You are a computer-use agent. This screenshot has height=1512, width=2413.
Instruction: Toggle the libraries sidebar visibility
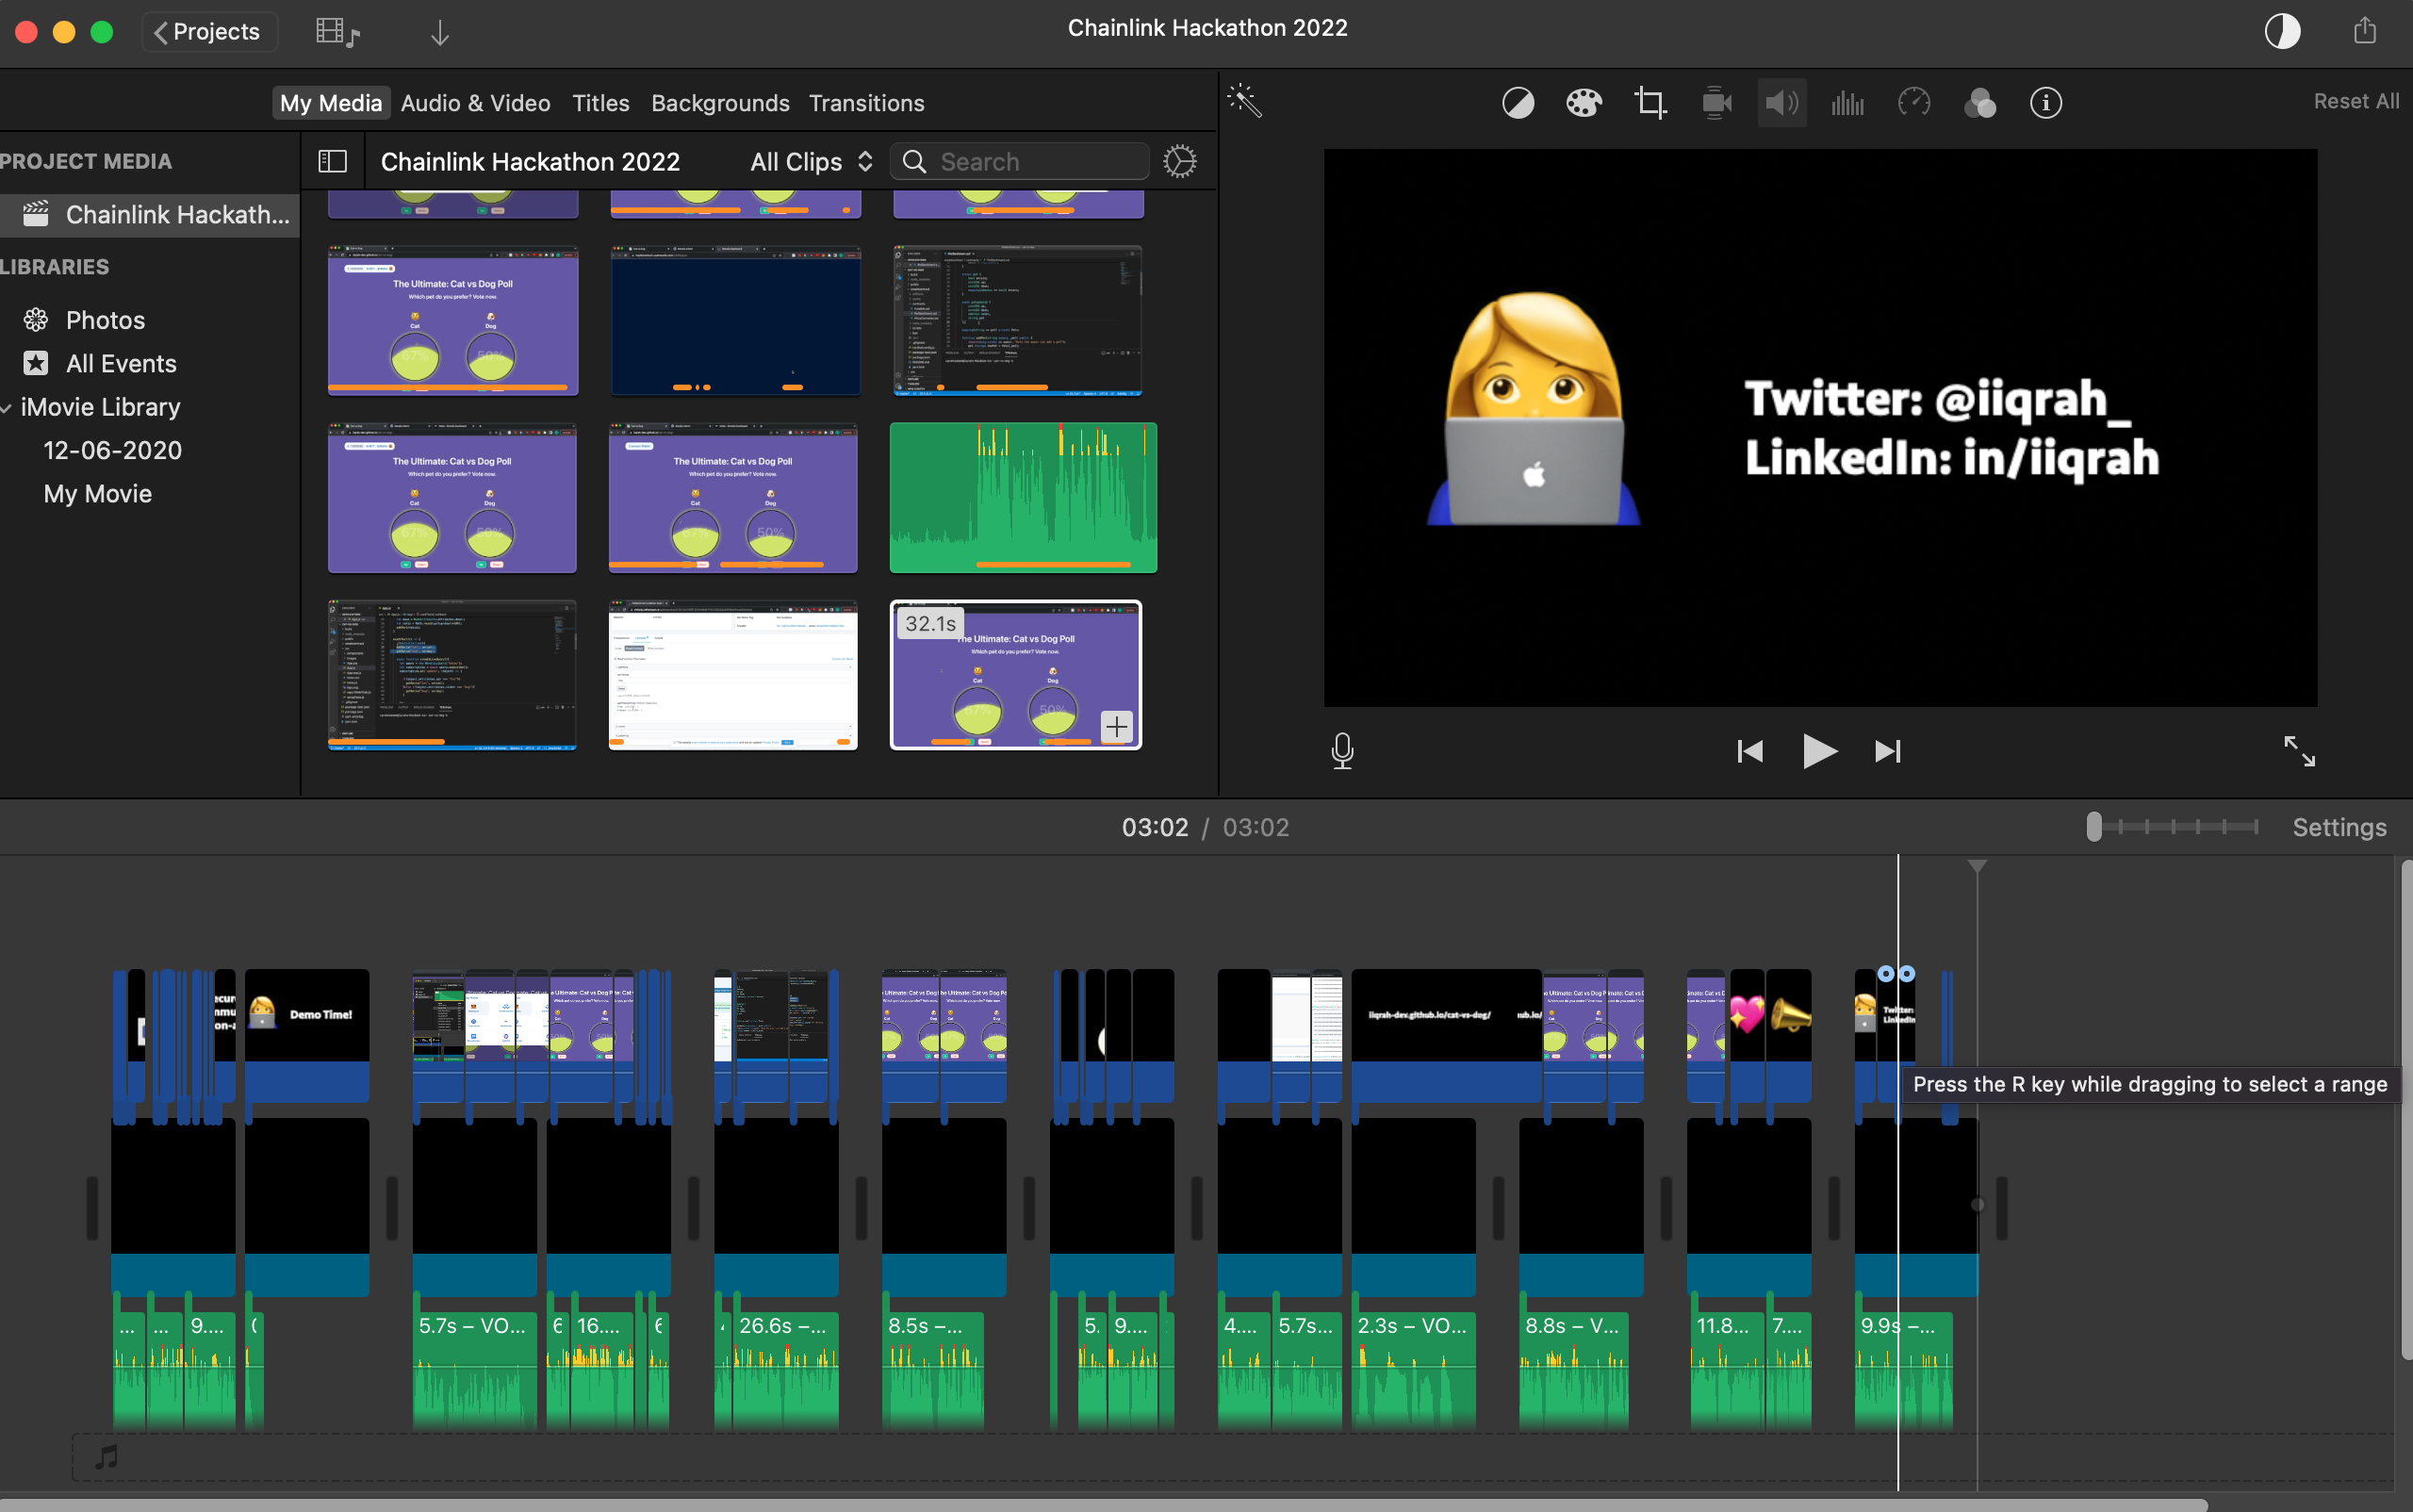point(332,161)
